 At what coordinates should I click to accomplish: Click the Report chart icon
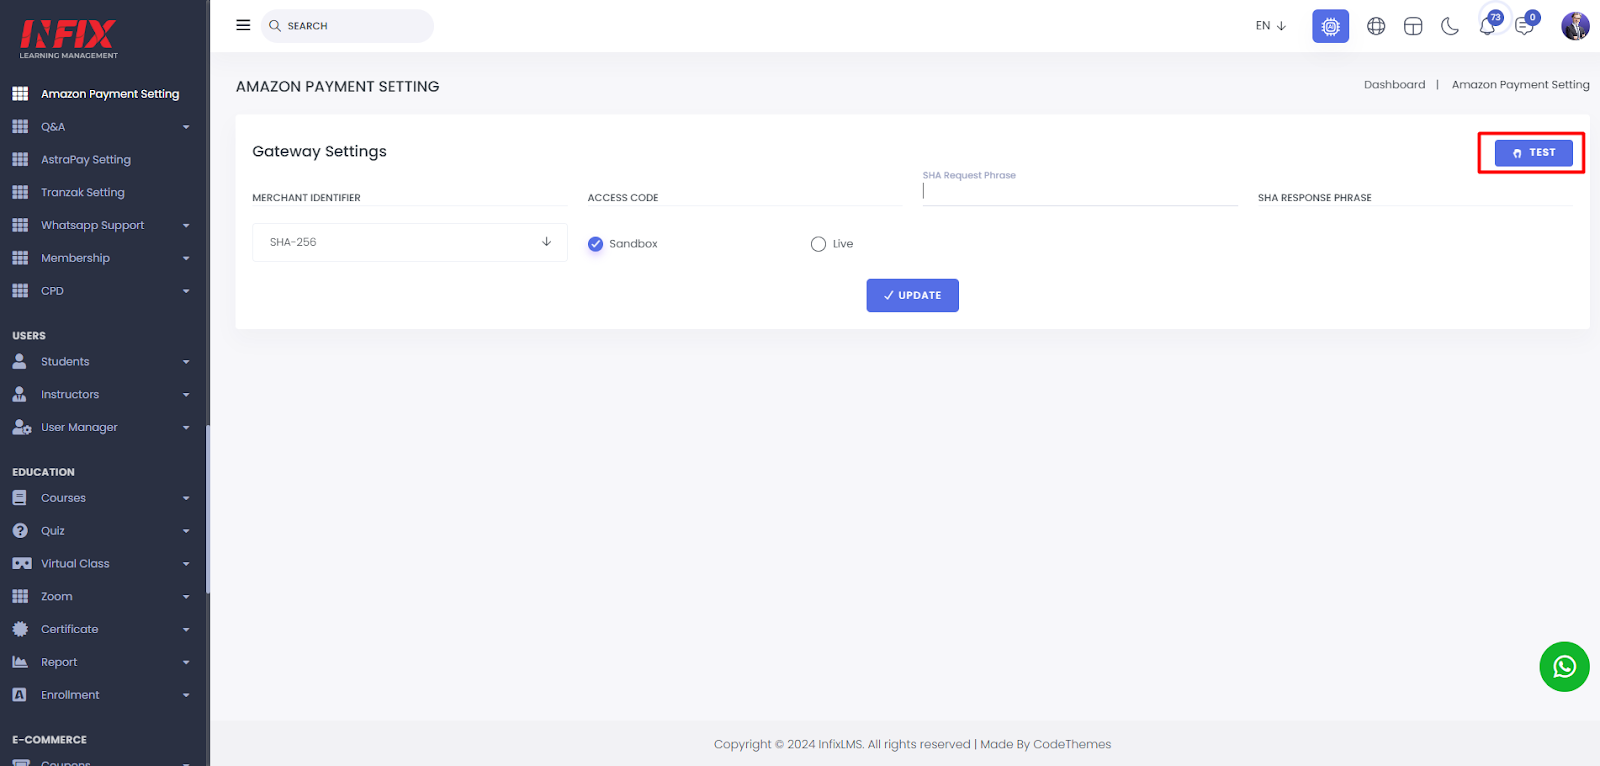20,662
